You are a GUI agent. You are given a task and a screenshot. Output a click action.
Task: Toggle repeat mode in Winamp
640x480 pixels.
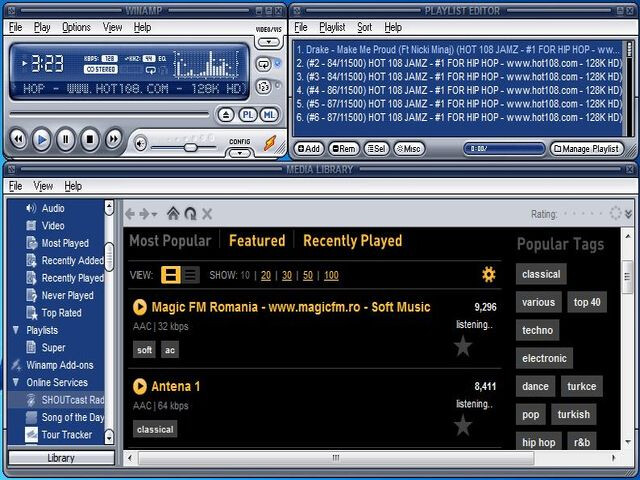263,64
